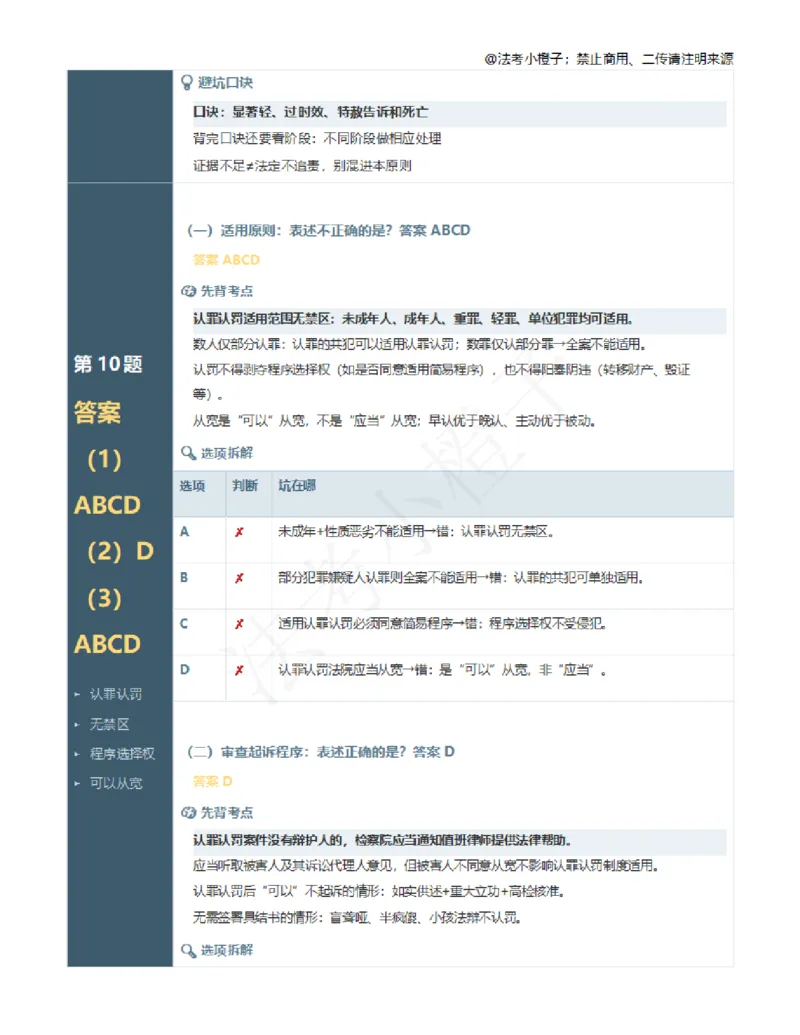Click the line 背完口诀还要看阶段

317,139
